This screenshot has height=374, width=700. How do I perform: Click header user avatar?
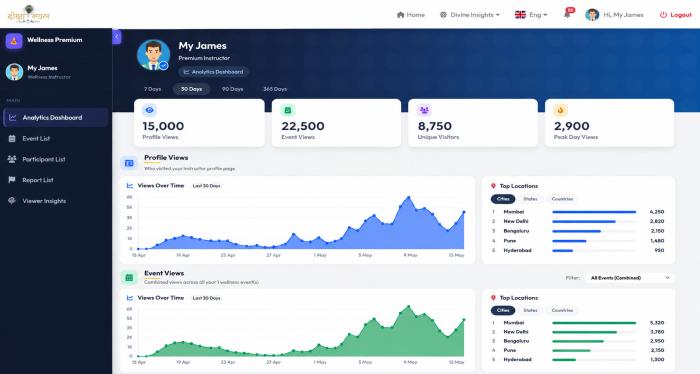pos(592,15)
